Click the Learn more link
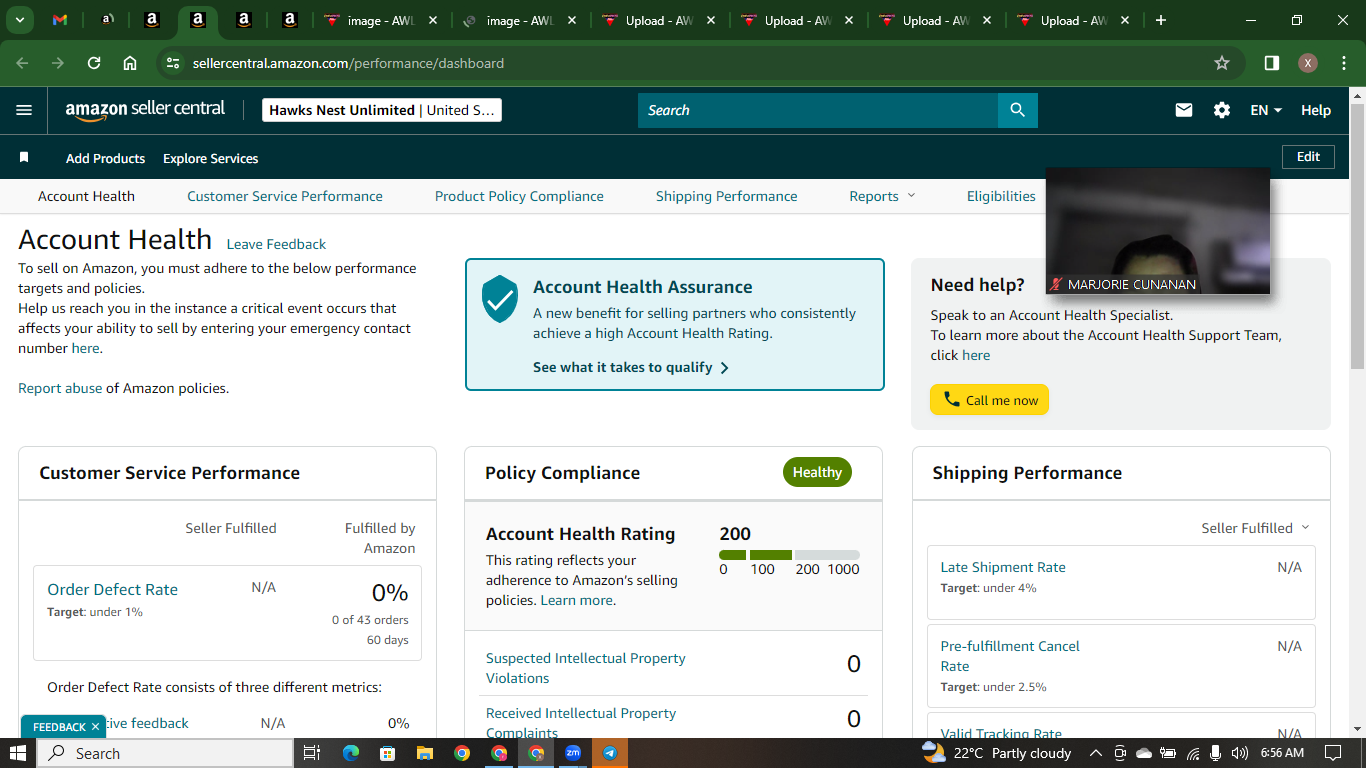Screen dimensions: 1366x768 [577, 600]
